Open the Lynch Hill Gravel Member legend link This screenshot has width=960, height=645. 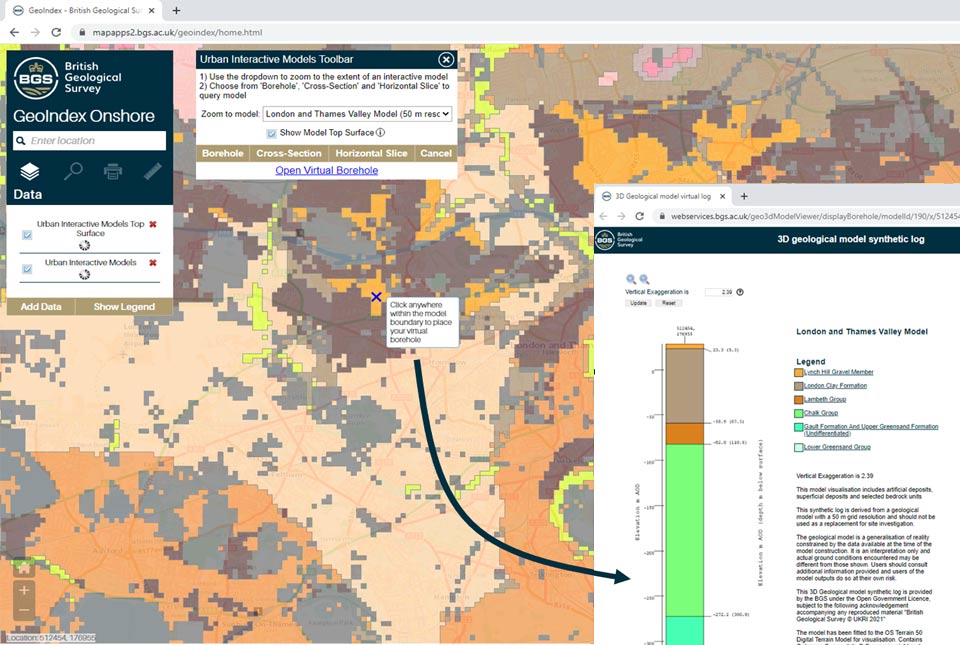click(x=838, y=372)
